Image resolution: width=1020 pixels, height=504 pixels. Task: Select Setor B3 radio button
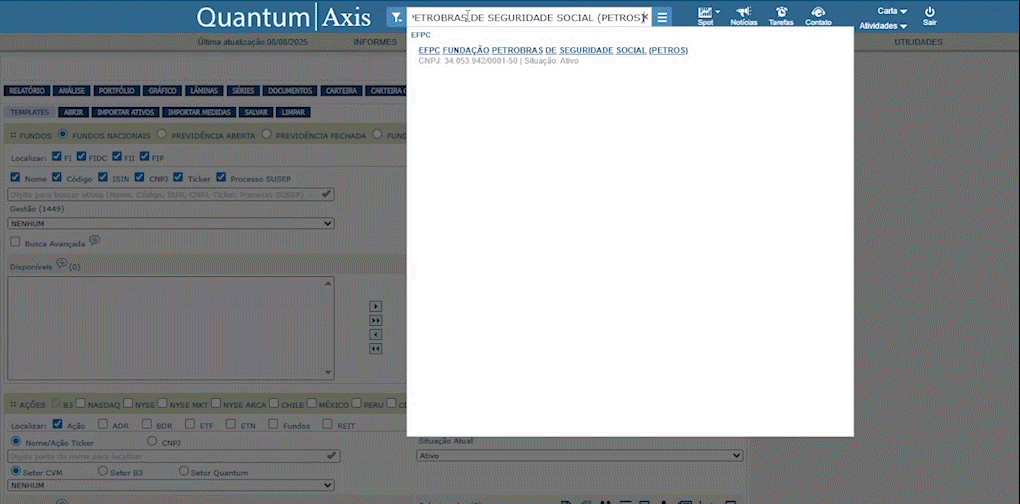tap(102, 471)
